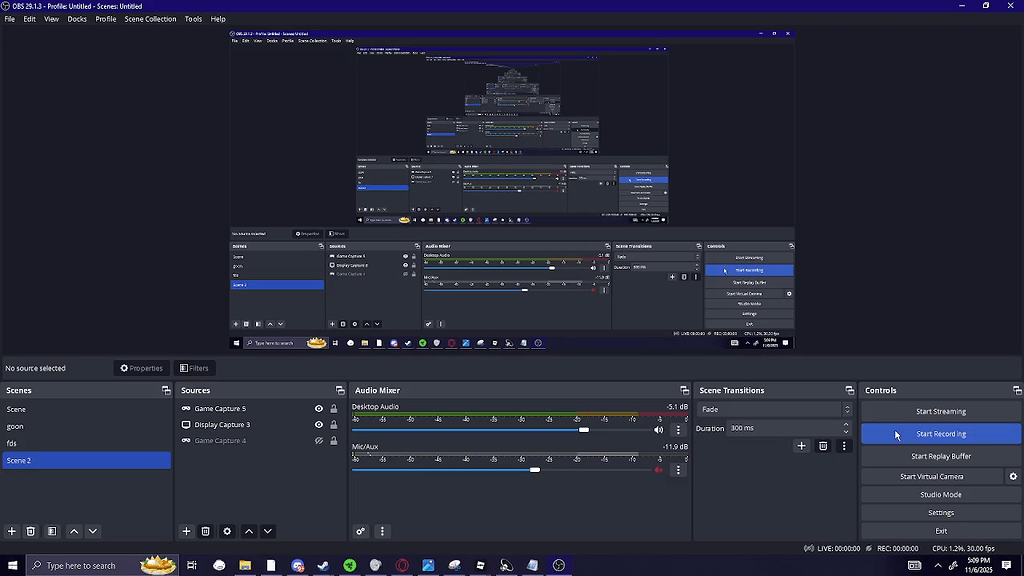1024x576 pixels.
Task: Delete the Fade transition with trash icon
Action: click(x=822, y=445)
